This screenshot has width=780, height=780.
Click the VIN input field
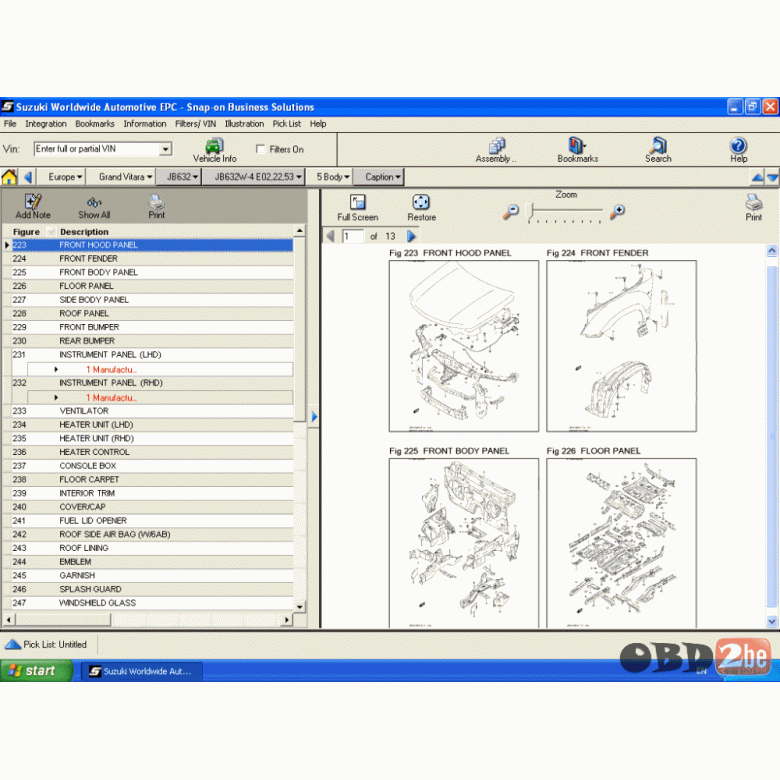click(x=97, y=149)
